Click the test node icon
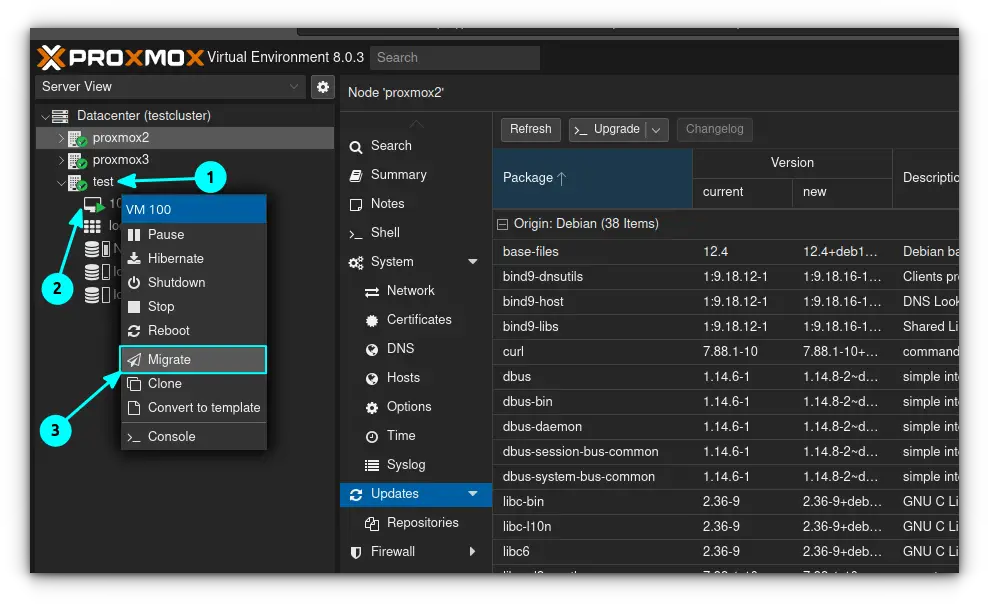Screen dimensions: 989x605 click(77, 182)
